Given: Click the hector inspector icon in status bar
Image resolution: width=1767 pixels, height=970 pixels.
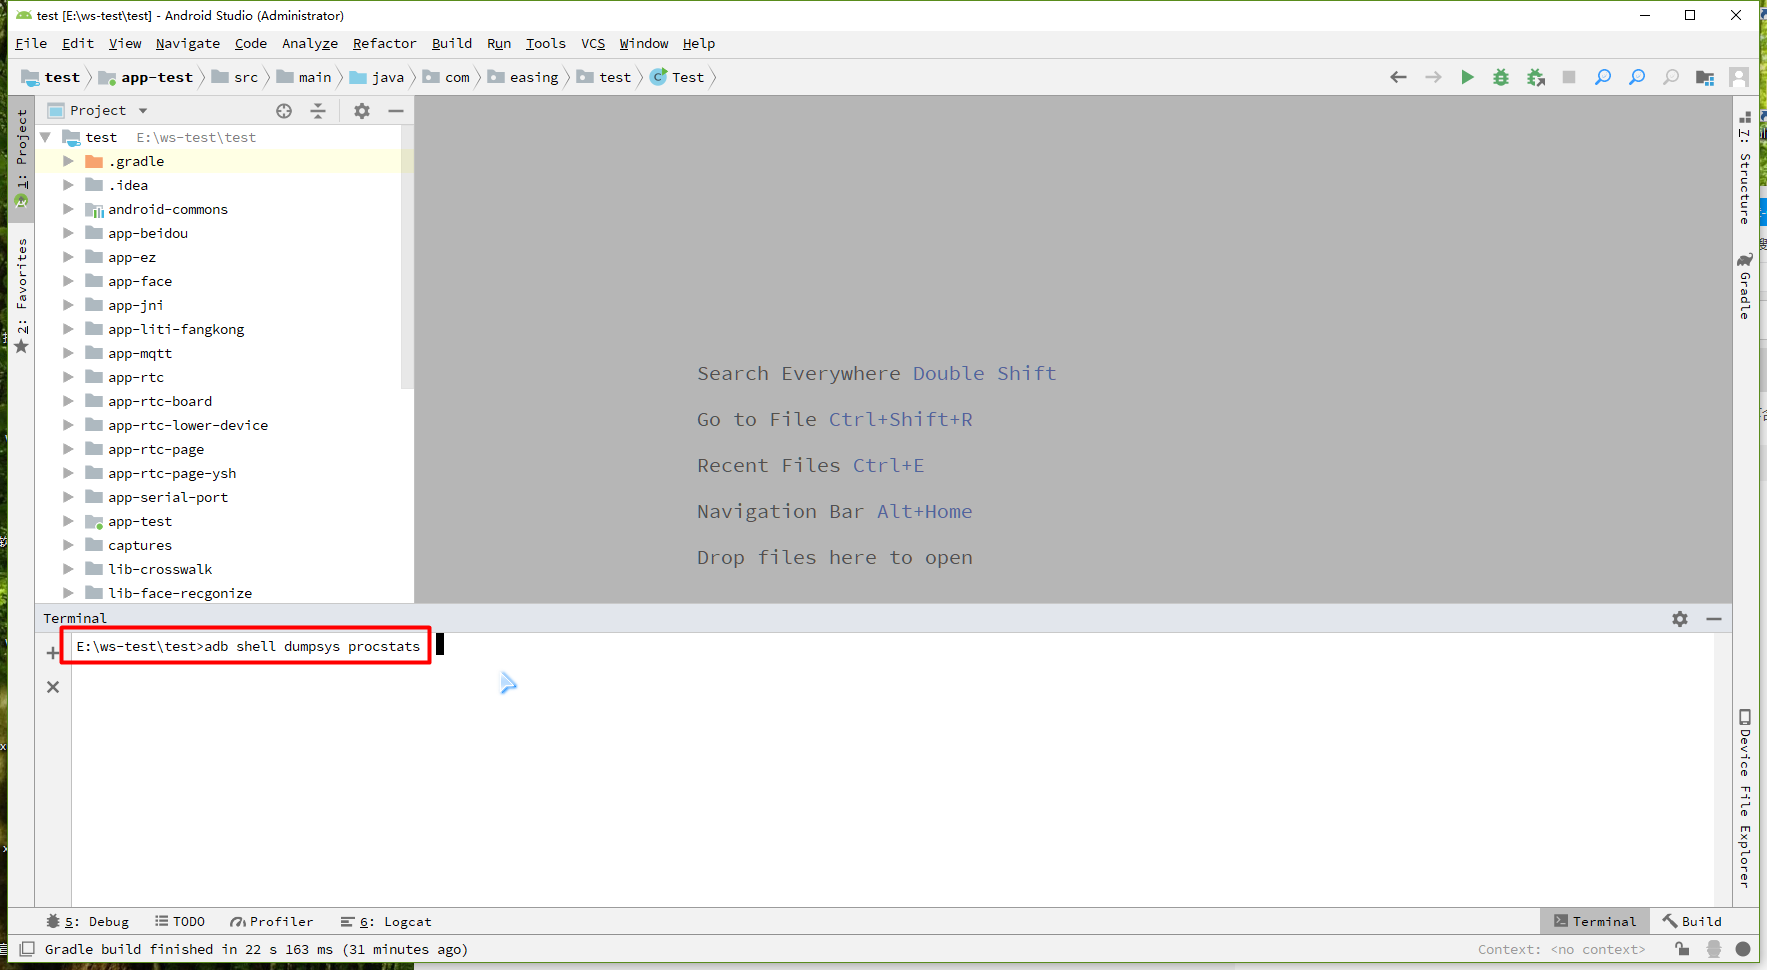Looking at the screenshot, I should tap(1714, 949).
